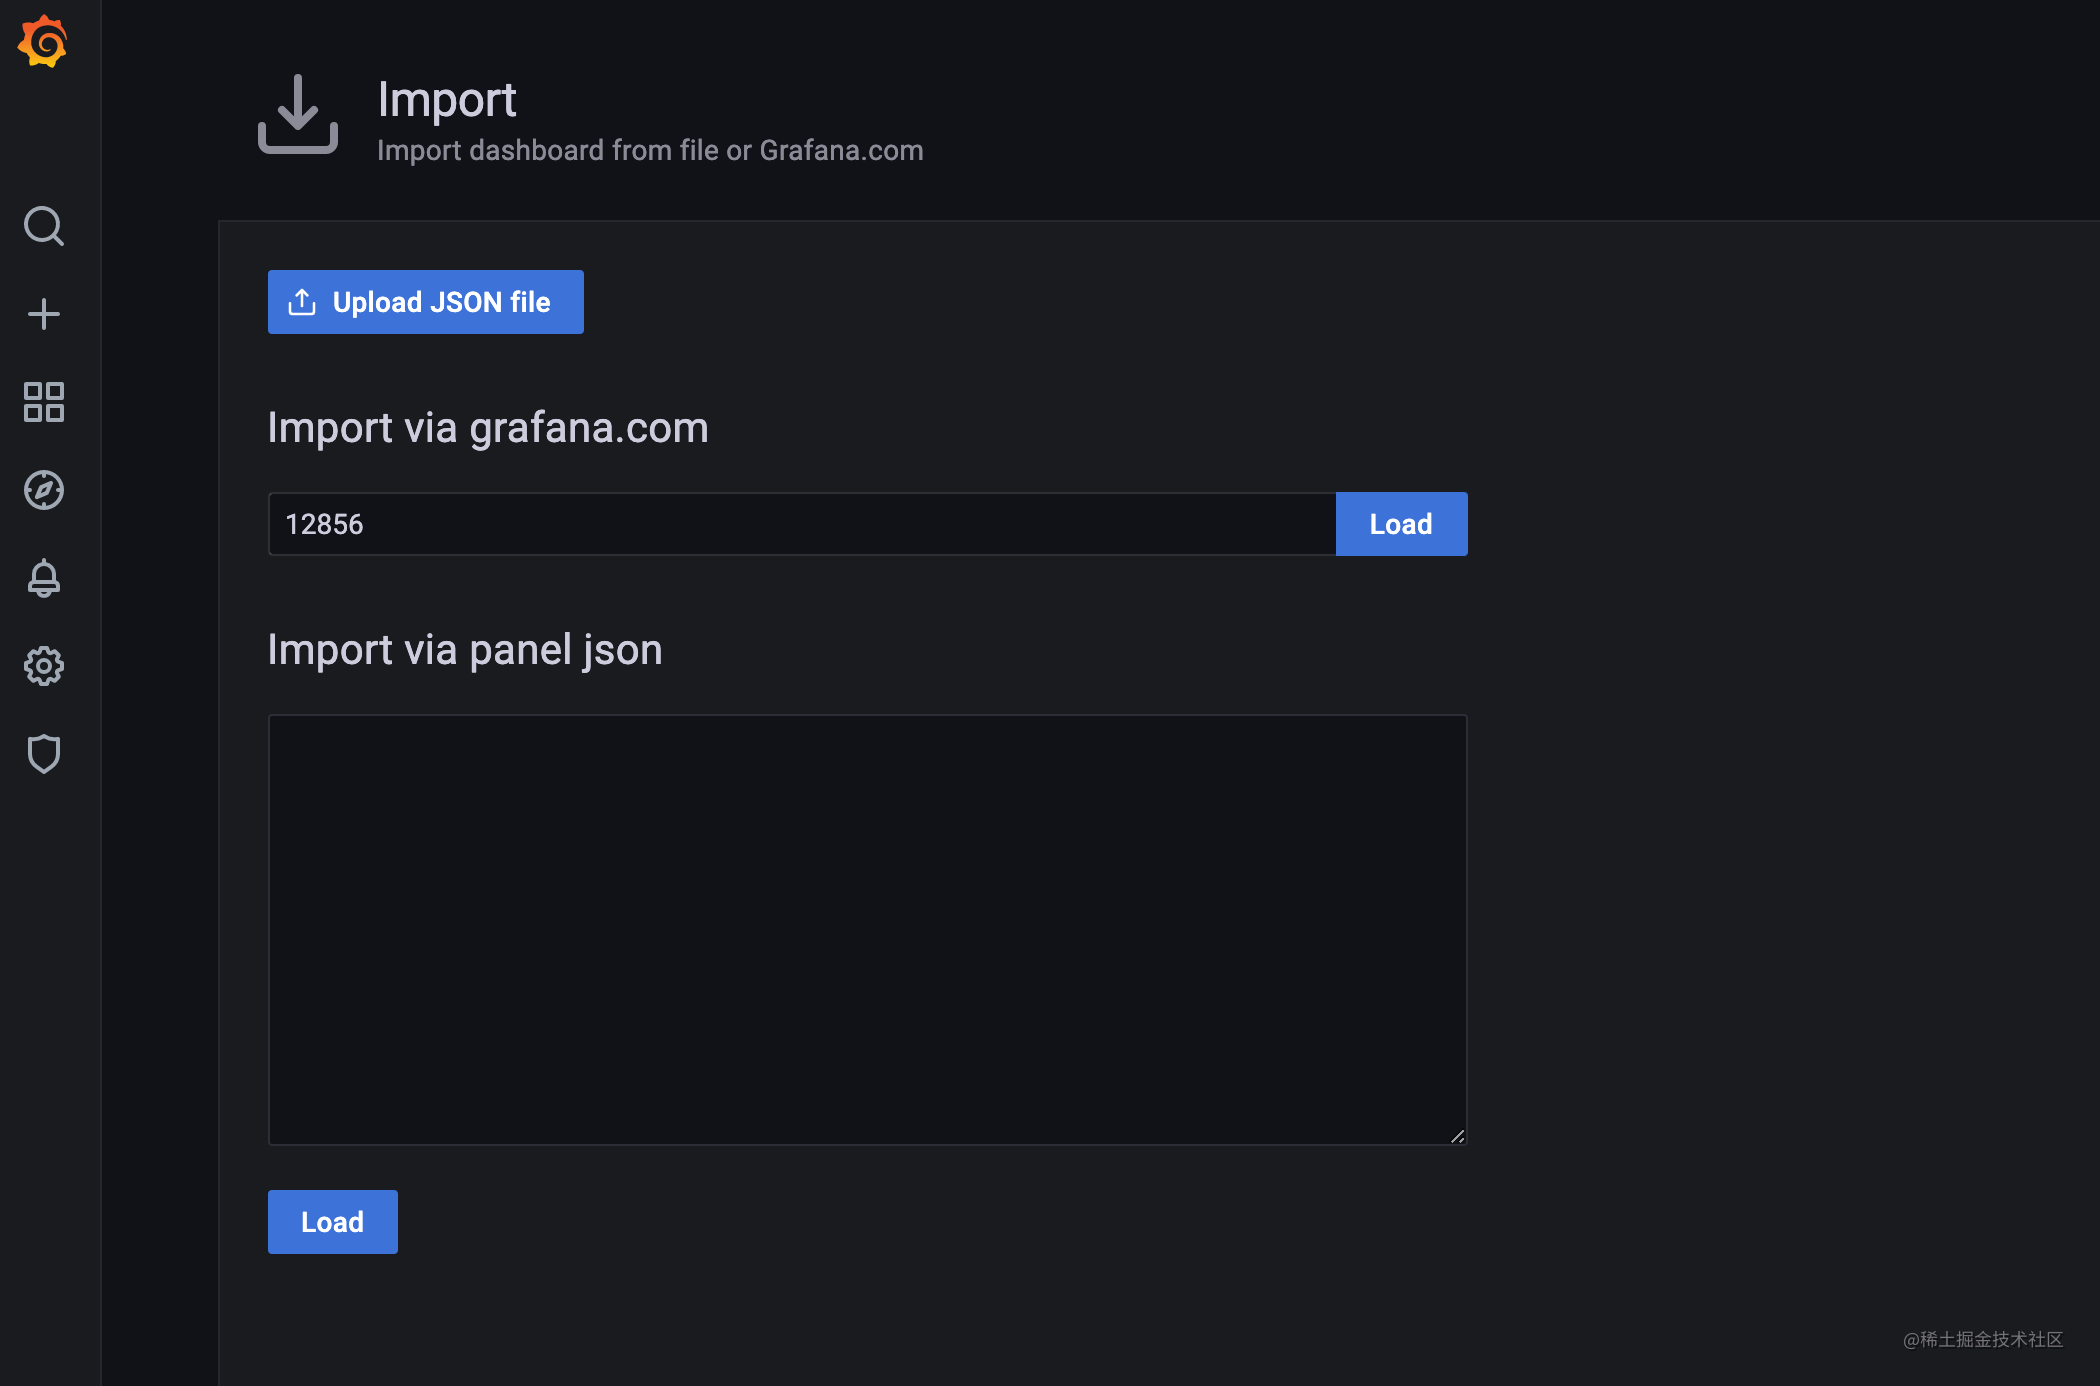Open the Create plus menu icon

point(43,314)
